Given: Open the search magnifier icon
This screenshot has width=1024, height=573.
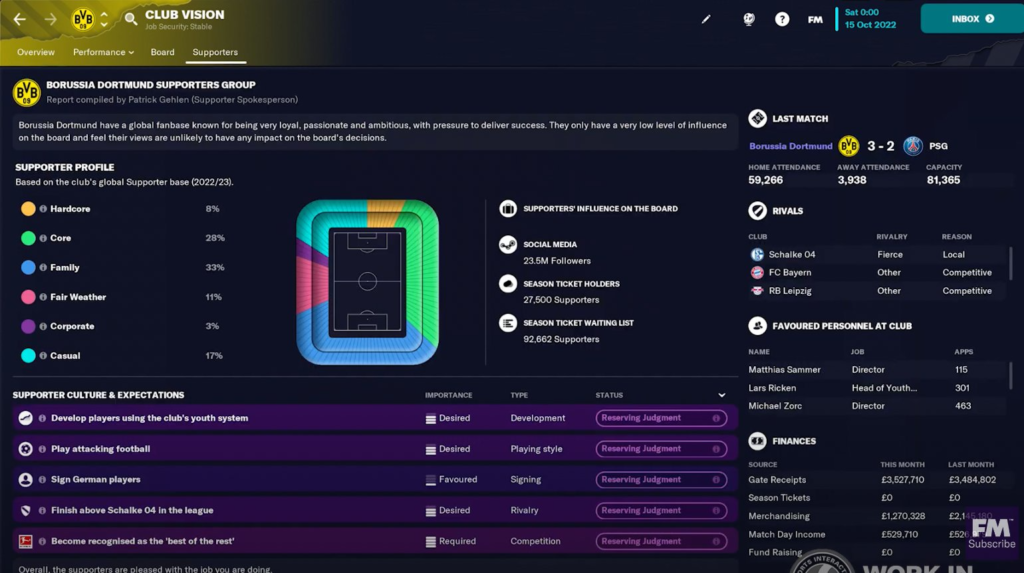Looking at the screenshot, I should [131, 19].
